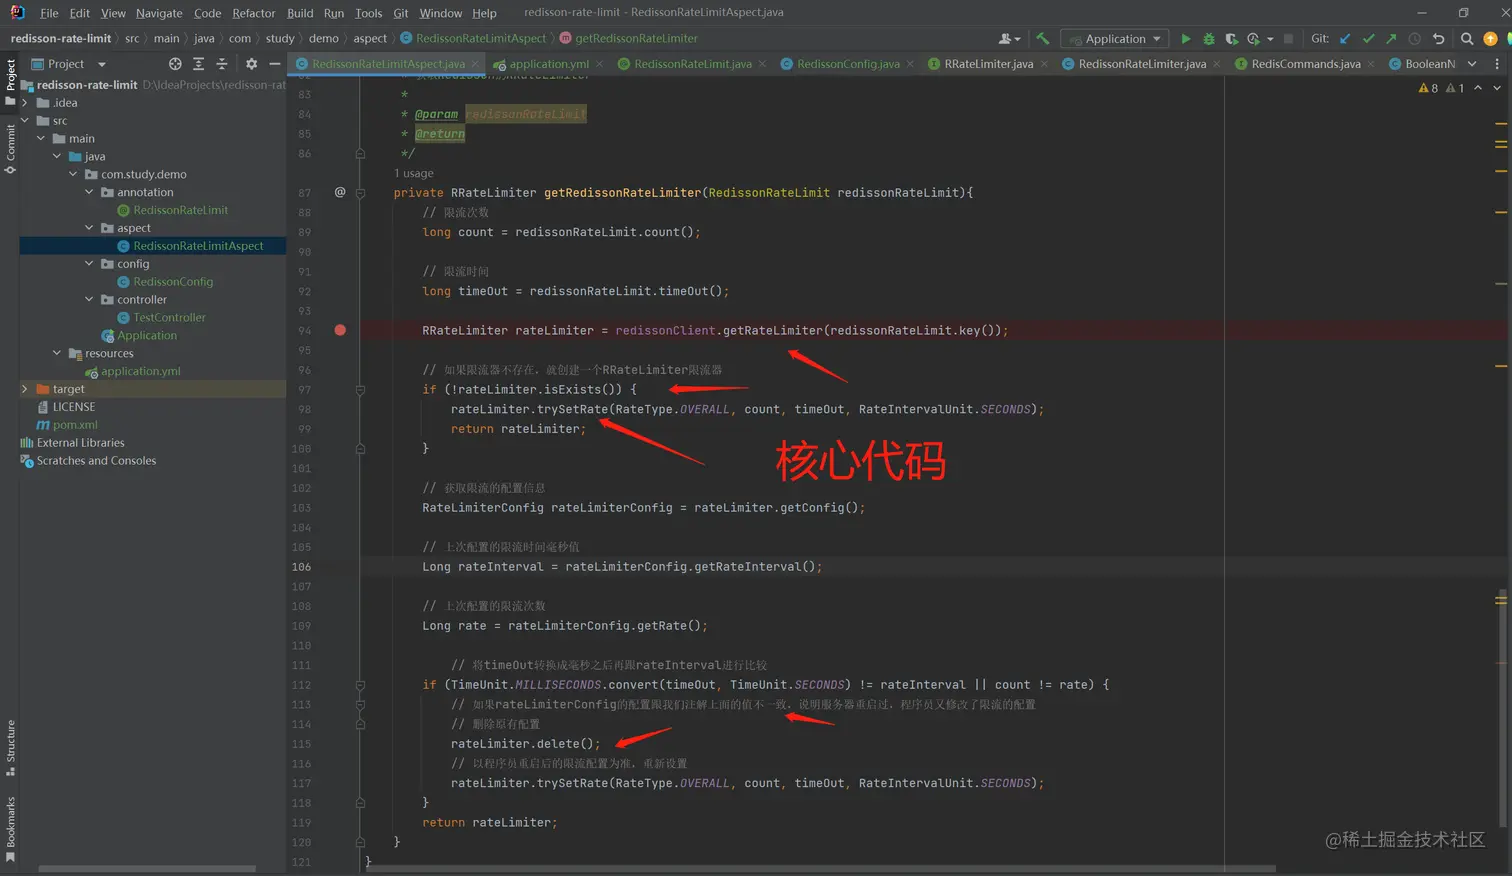
Task: Fold the method at line 87
Action: pos(360,193)
